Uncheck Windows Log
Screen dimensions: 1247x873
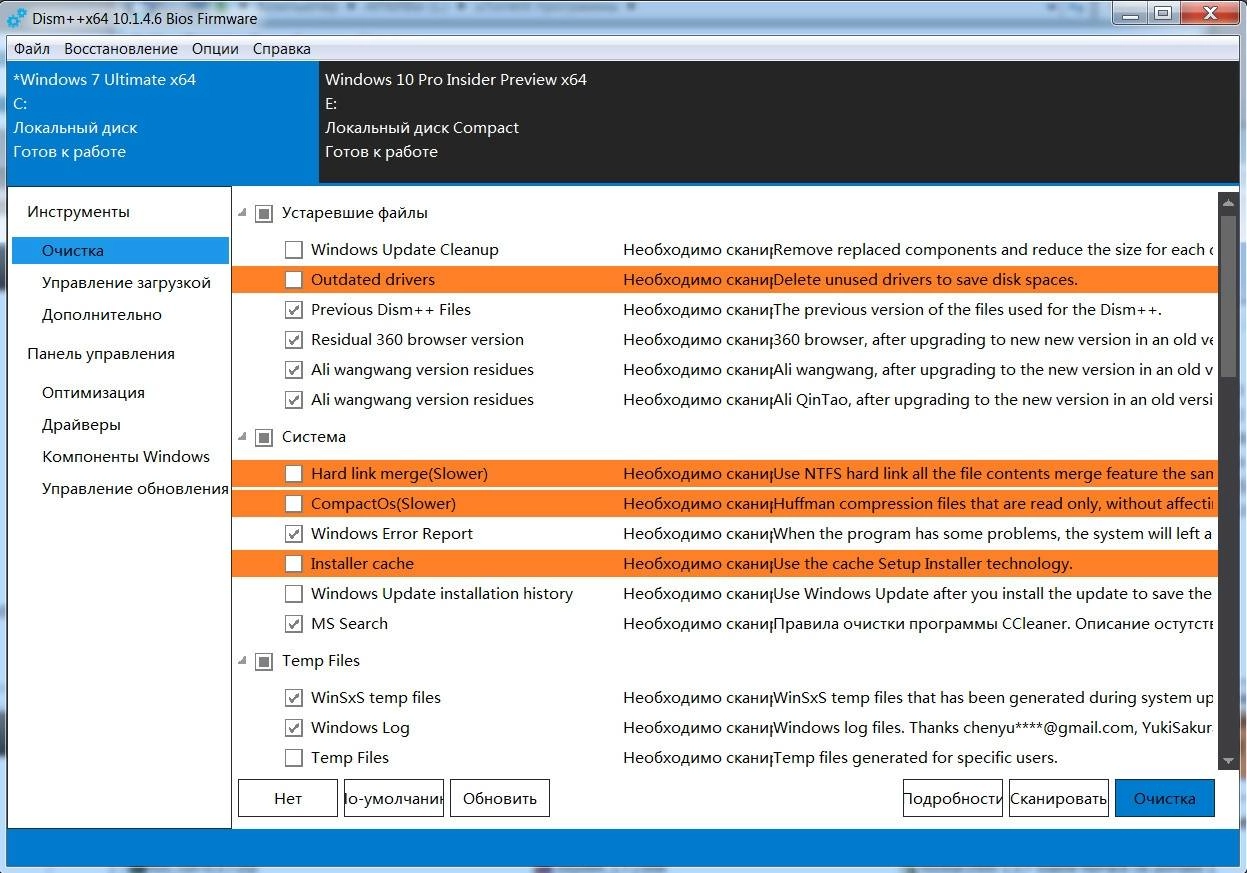293,728
